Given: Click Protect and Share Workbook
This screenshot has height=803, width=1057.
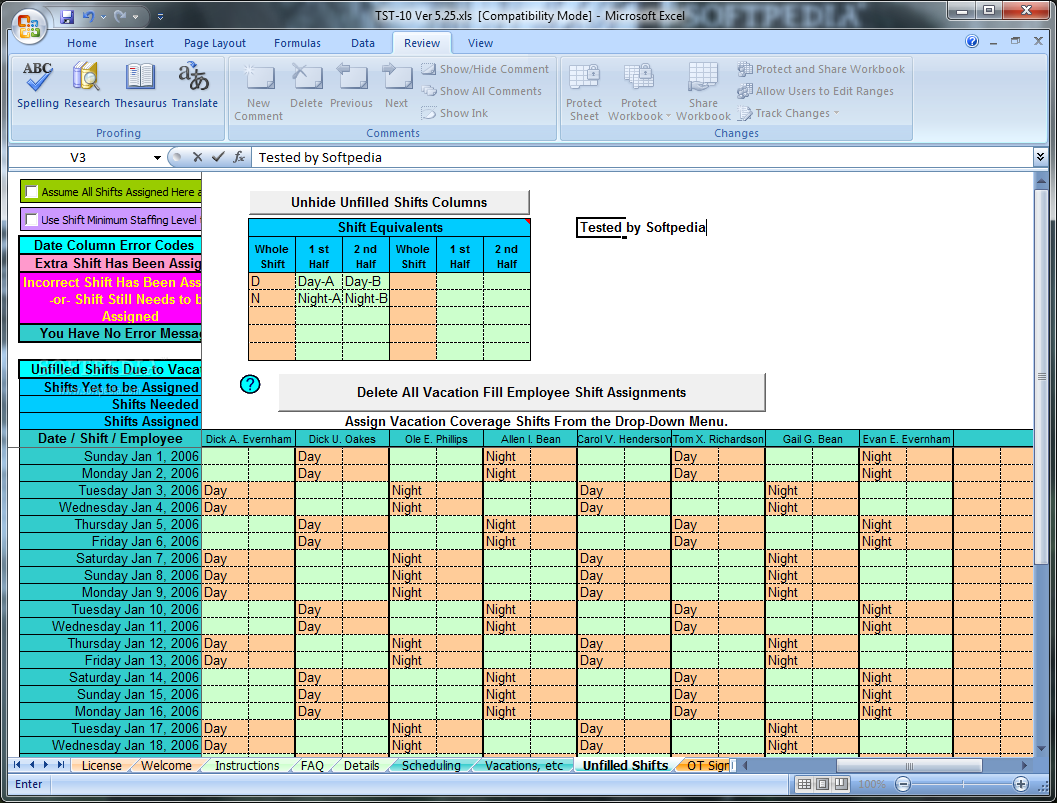Looking at the screenshot, I should point(821,69).
